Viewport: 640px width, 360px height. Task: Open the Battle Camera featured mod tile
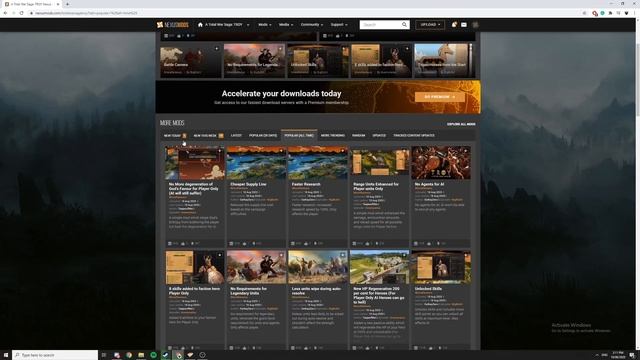pos(190,60)
